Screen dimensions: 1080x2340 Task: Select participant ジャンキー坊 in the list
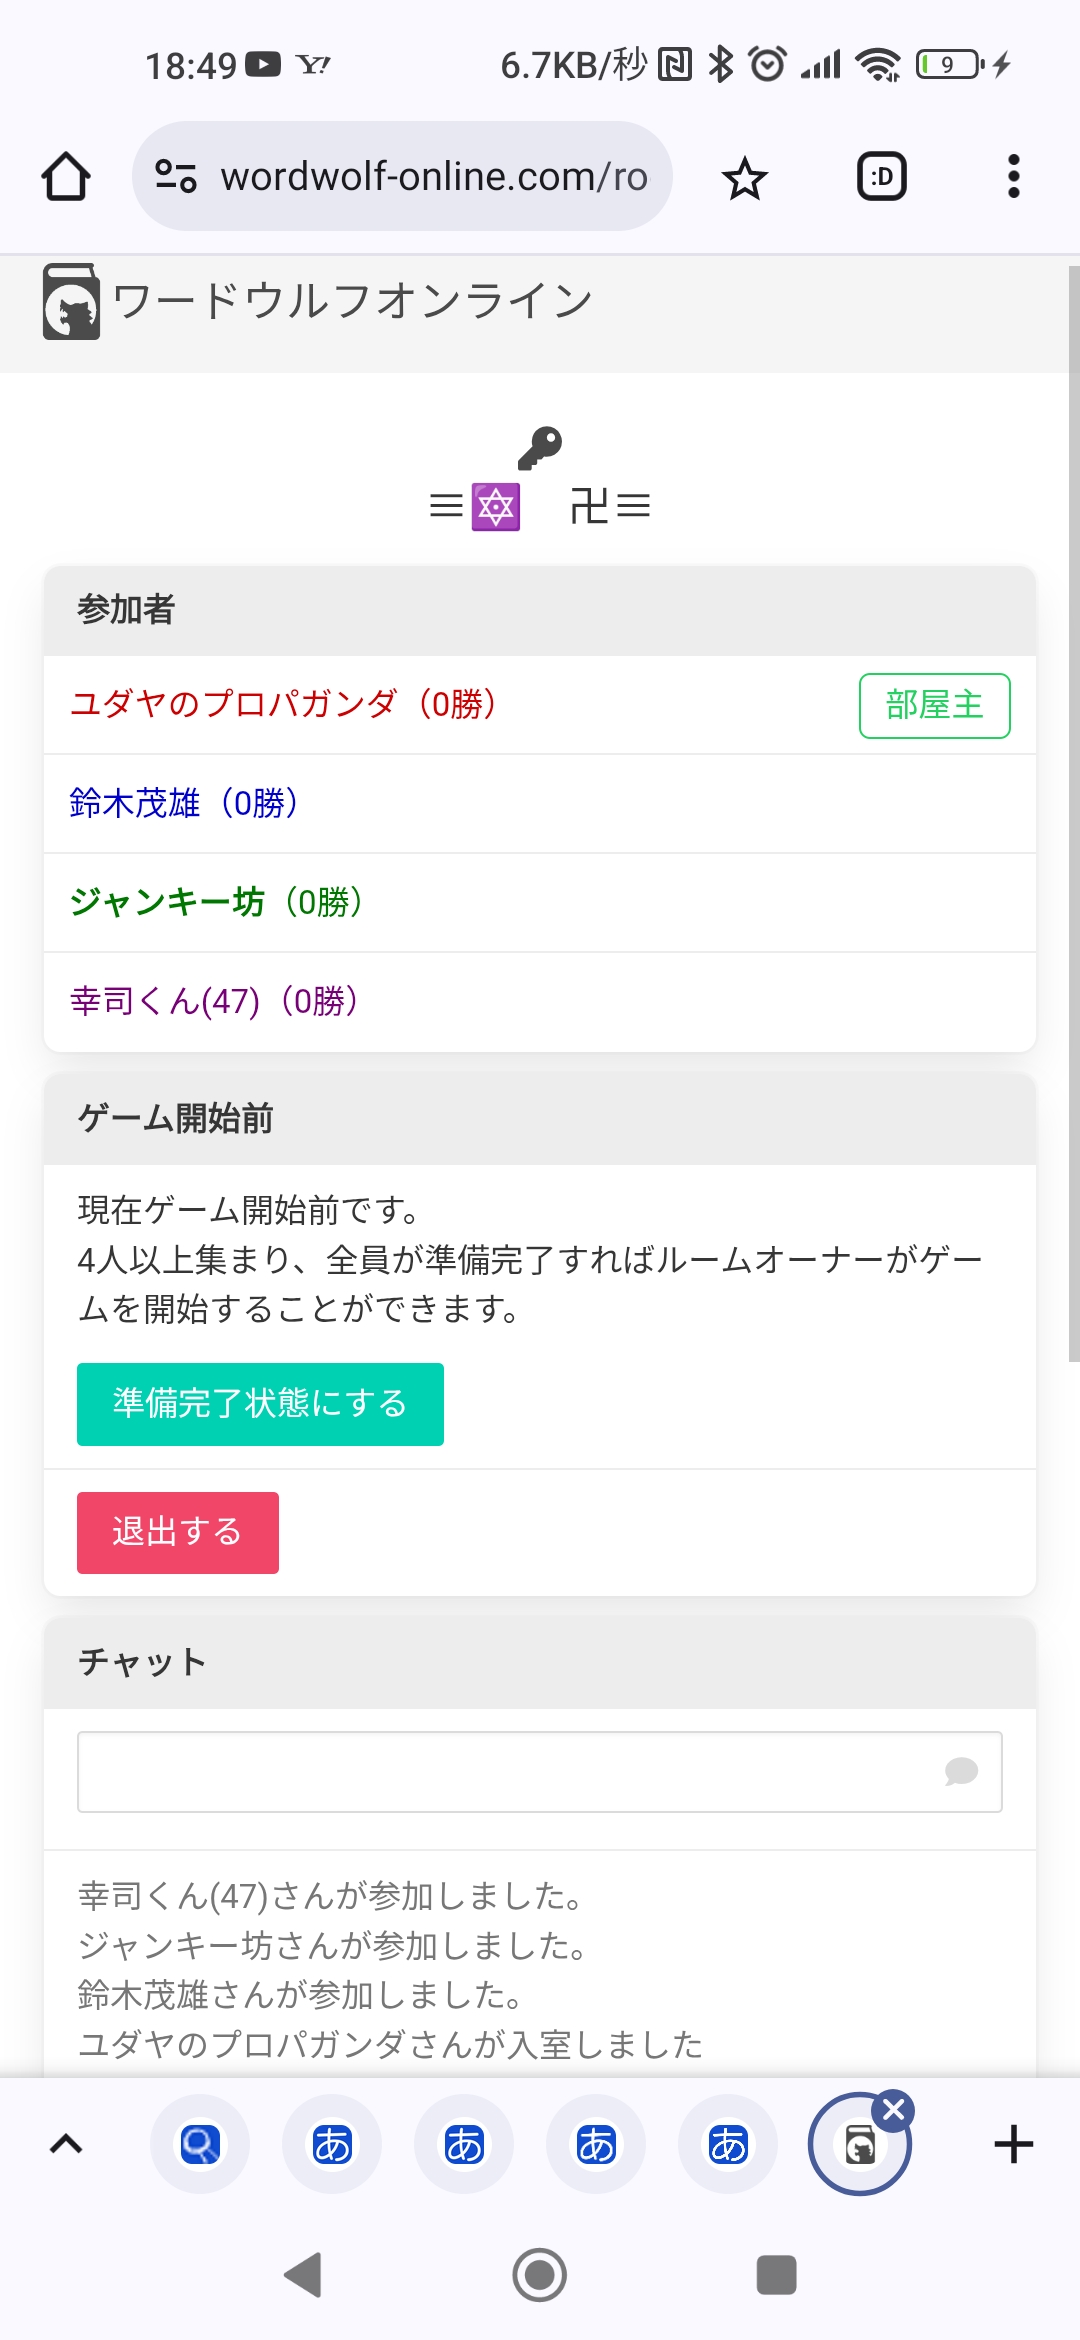point(540,902)
